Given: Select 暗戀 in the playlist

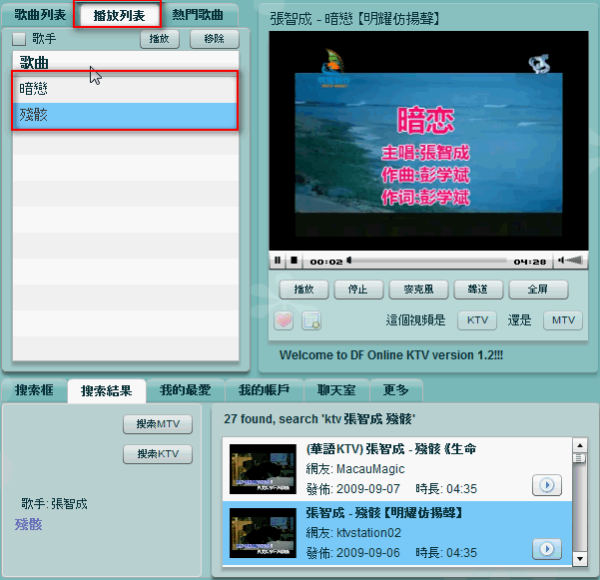Looking at the screenshot, I should (126, 89).
